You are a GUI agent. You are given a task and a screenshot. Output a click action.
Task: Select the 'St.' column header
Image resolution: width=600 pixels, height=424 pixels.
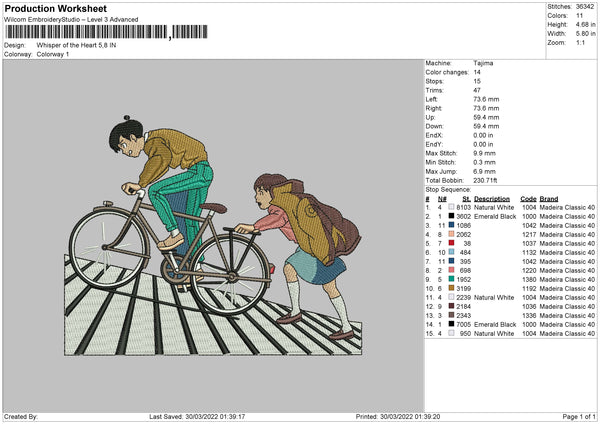[x=466, y=199]
